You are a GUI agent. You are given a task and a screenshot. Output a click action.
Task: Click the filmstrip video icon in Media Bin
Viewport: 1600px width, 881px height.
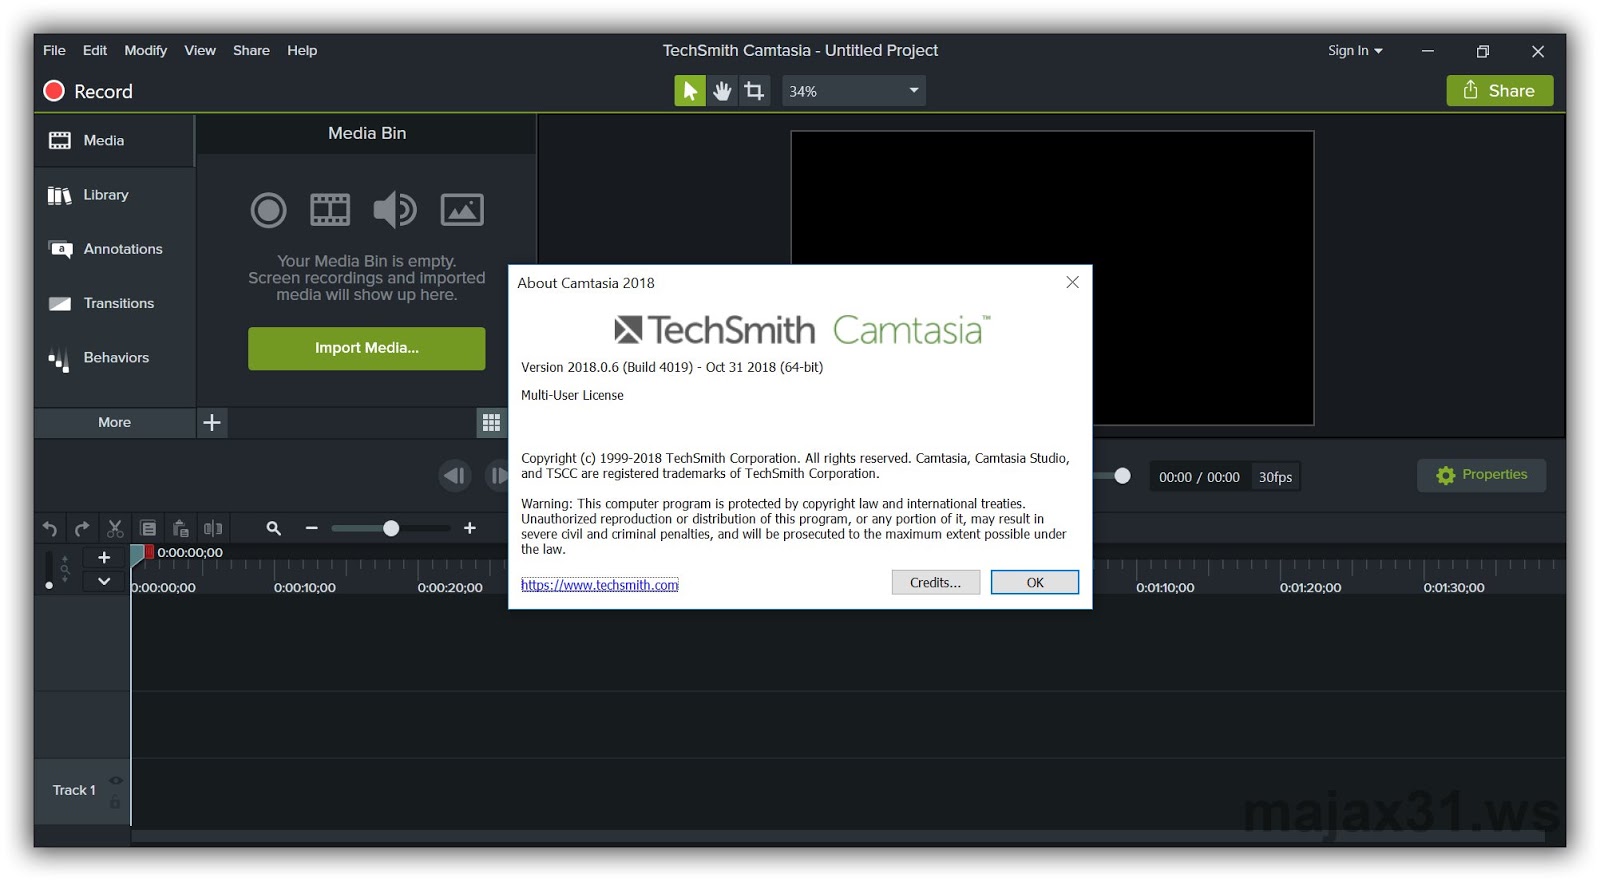click(330, 210)
